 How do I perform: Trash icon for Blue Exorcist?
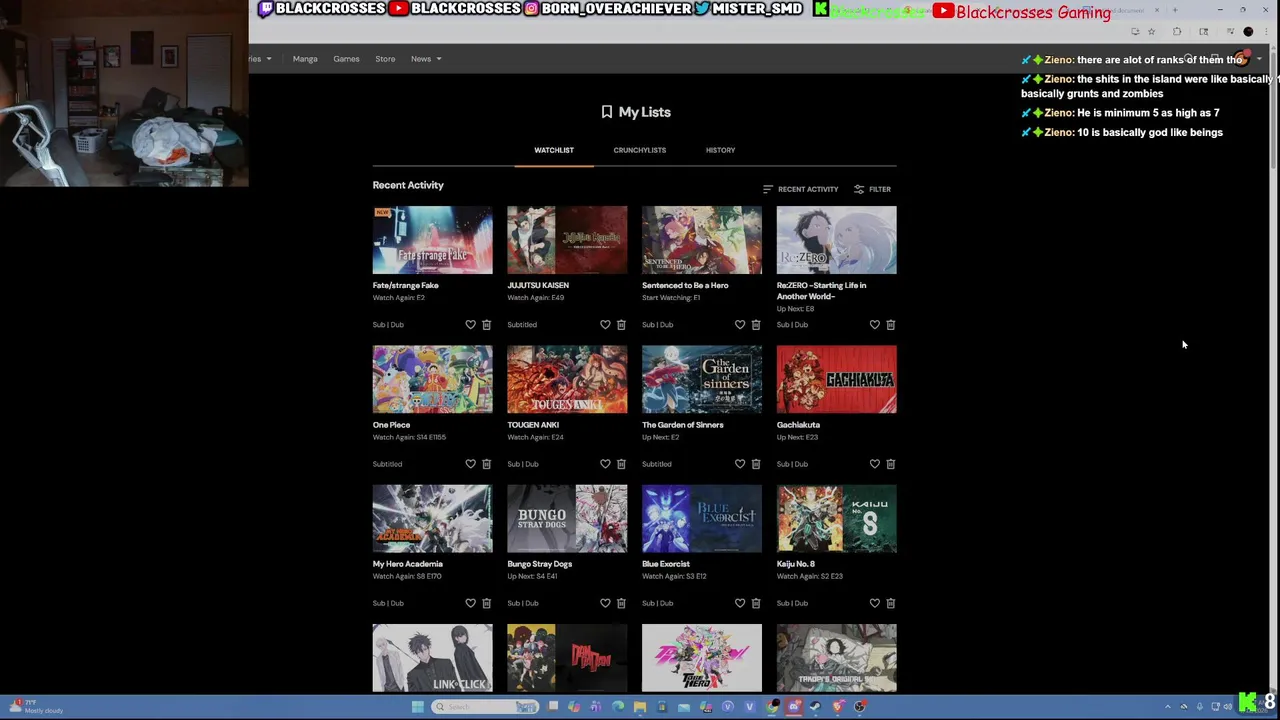tap(756, 603)
